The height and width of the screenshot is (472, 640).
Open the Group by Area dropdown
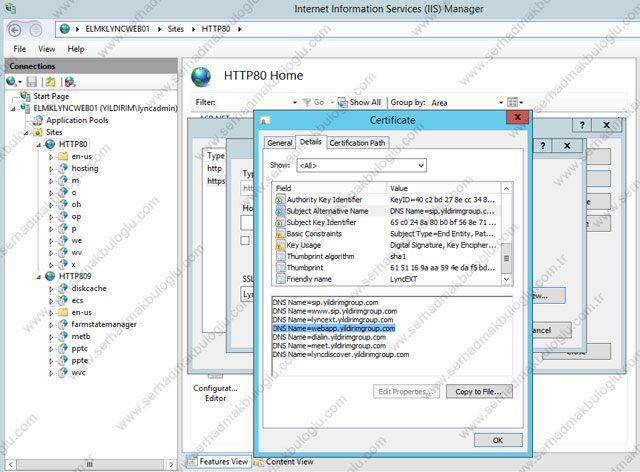pos(501,102)
